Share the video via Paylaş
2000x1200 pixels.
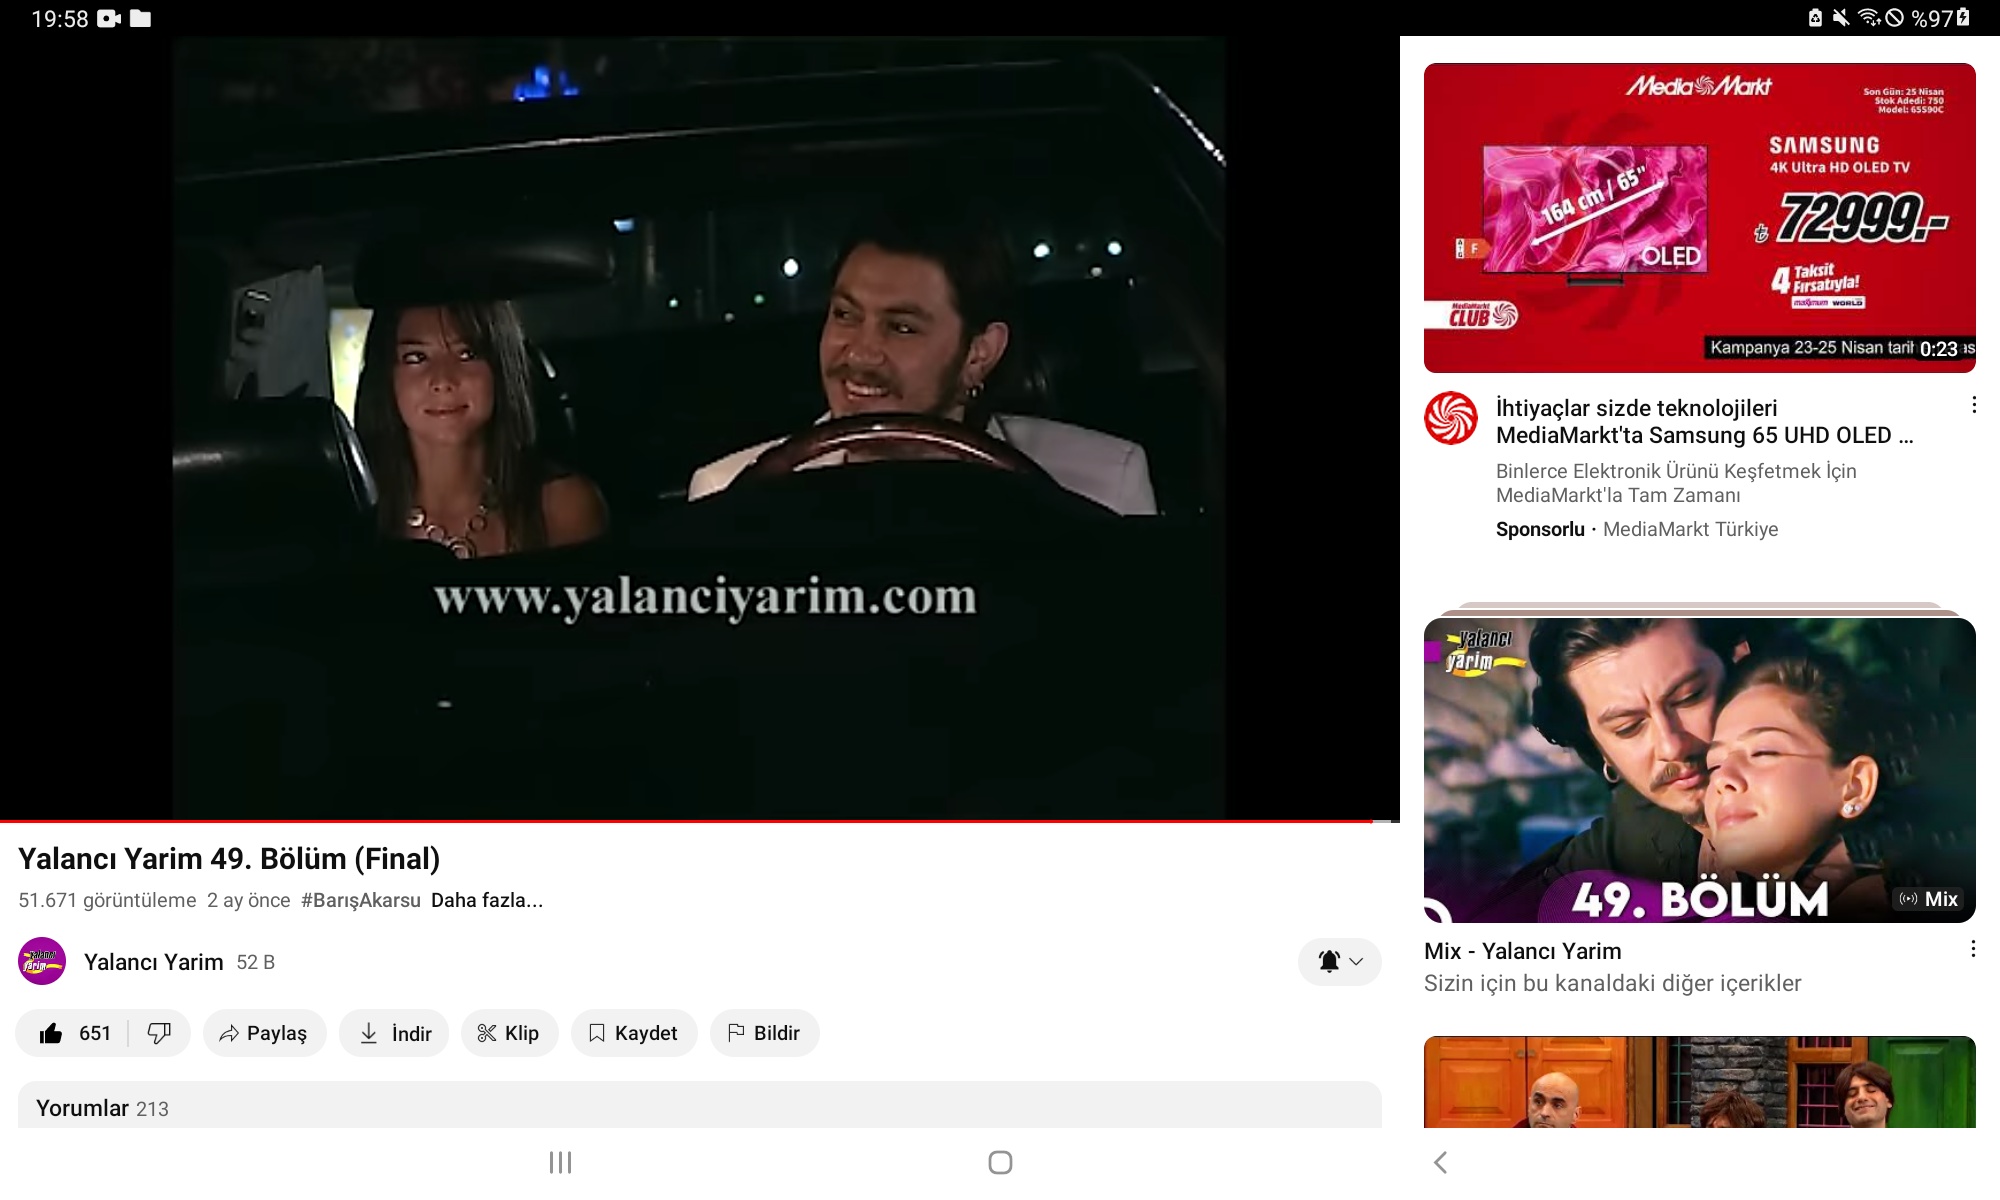click(265, 1033)
